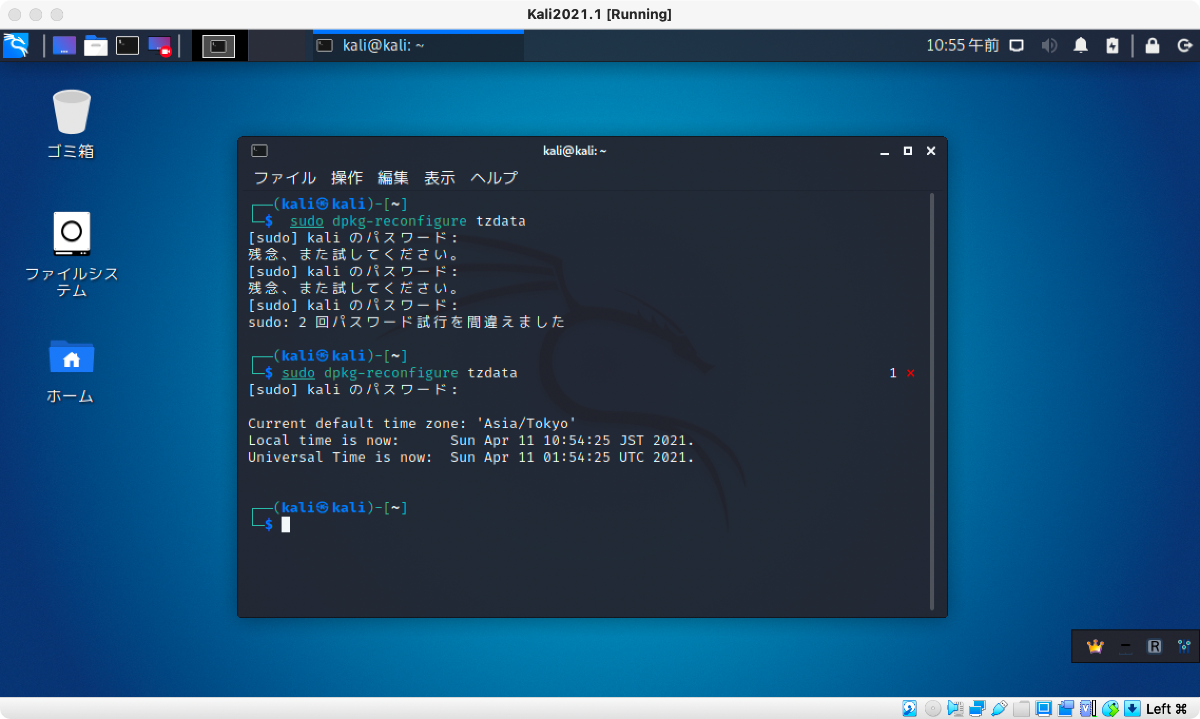Activate kali@kali taskbar window button
This screenshot has height=719, width=1200.
point(418,45)
